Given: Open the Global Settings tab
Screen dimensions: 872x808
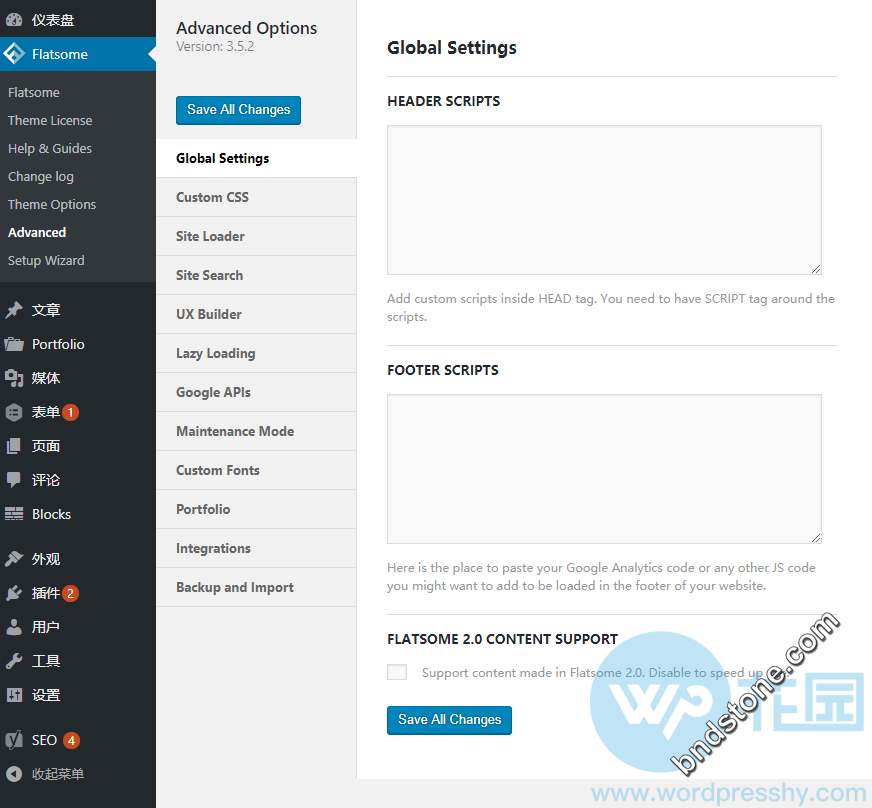Looking at the screenshot, I should [256, 158].
